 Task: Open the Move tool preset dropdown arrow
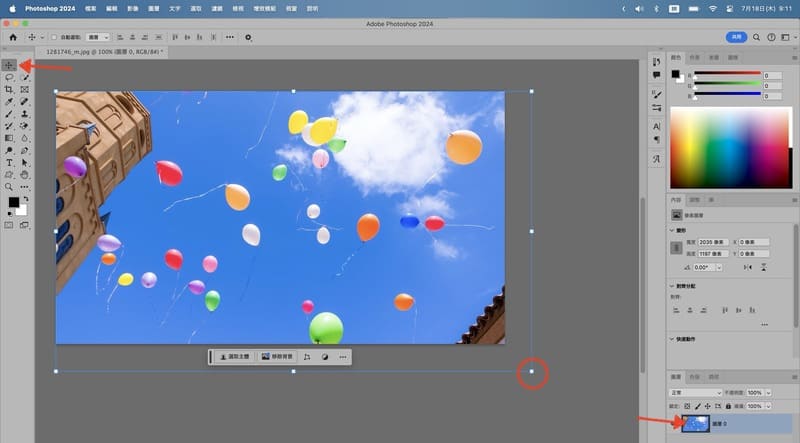pyautogui.click(x=42, y=37)
